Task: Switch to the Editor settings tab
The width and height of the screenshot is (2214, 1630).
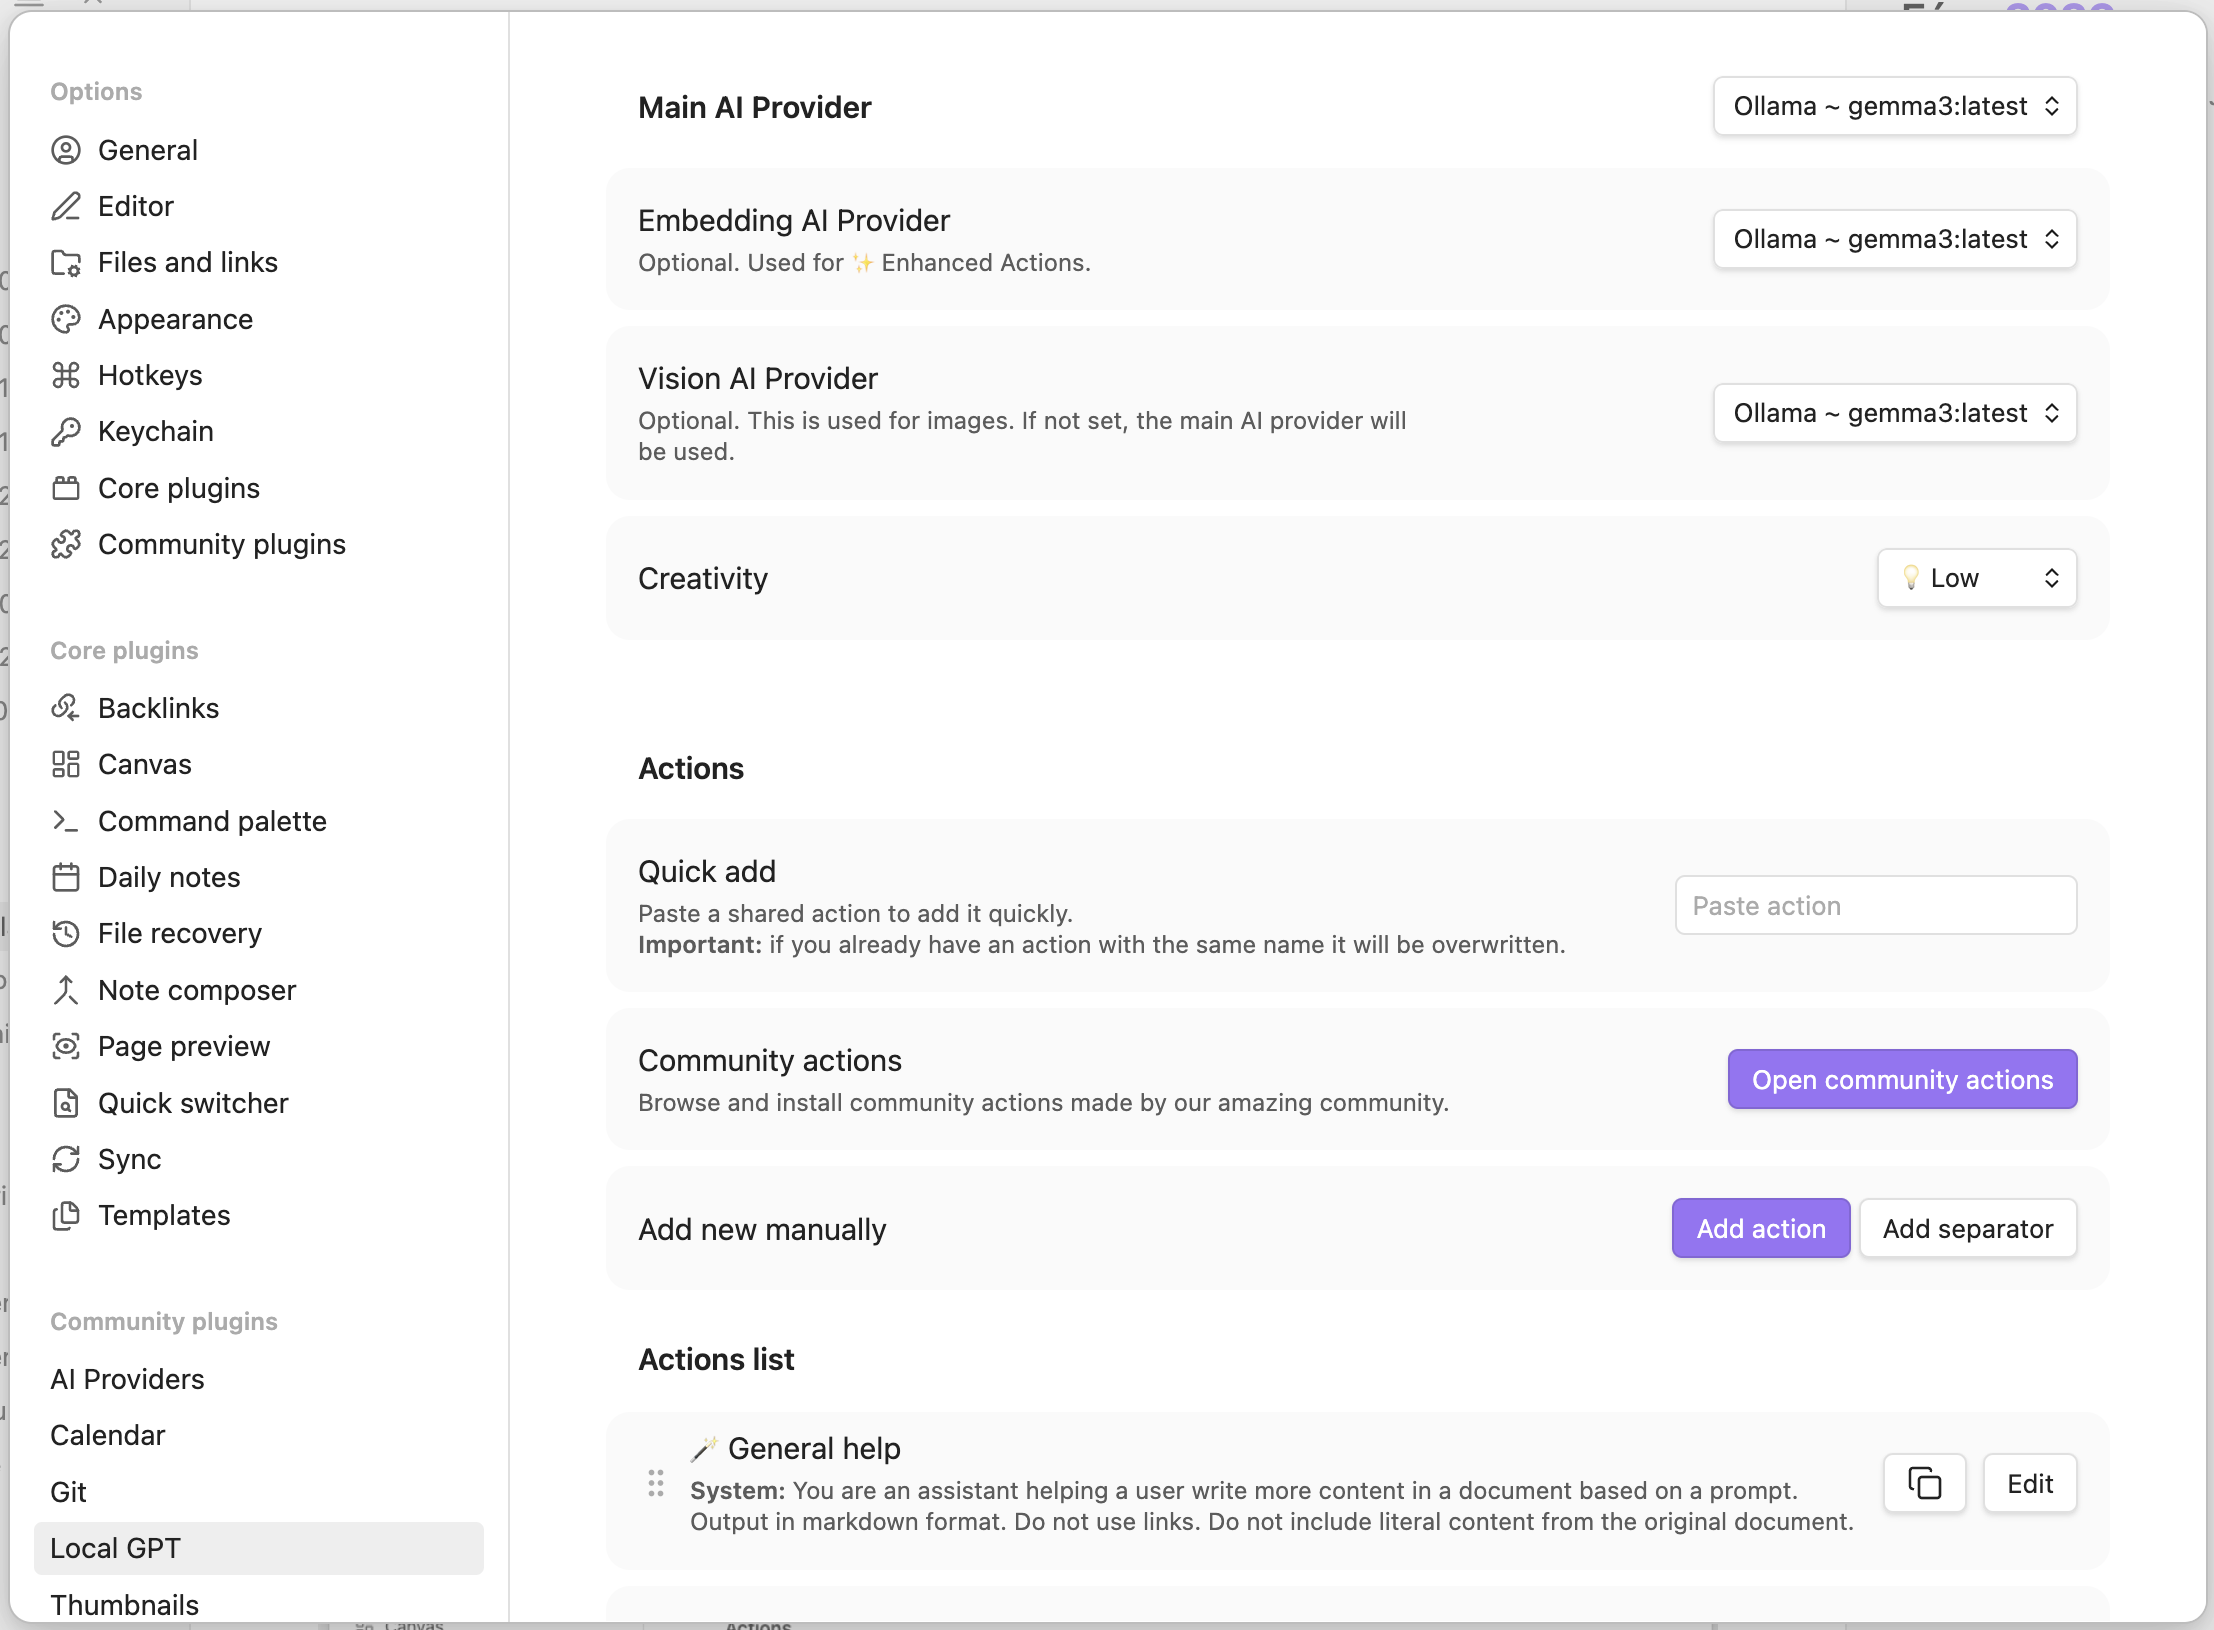Action: tap(136, 206)
